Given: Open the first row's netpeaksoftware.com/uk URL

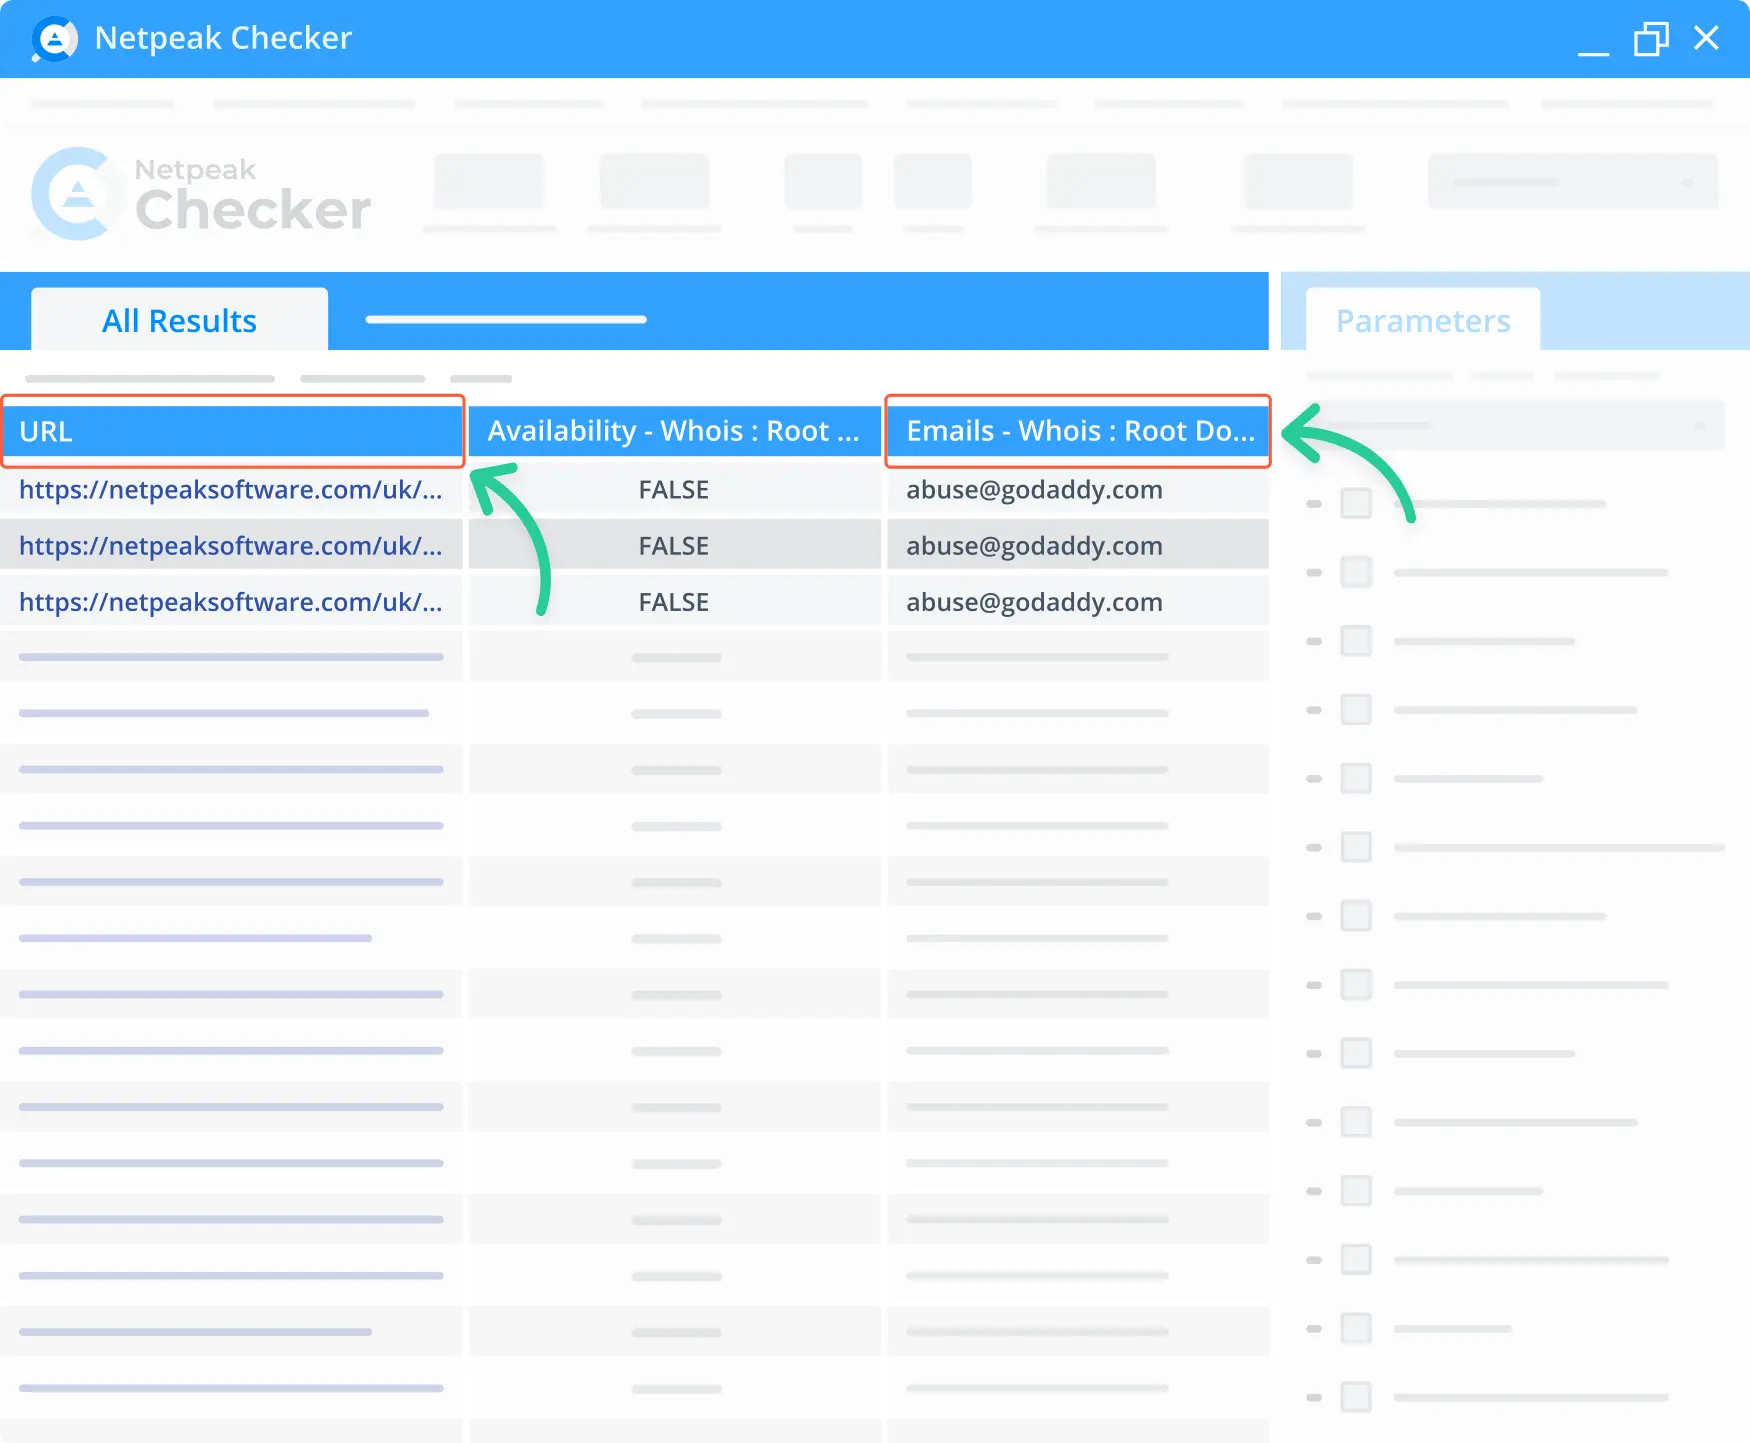Looking at the screenshot, I should point(231,490).
